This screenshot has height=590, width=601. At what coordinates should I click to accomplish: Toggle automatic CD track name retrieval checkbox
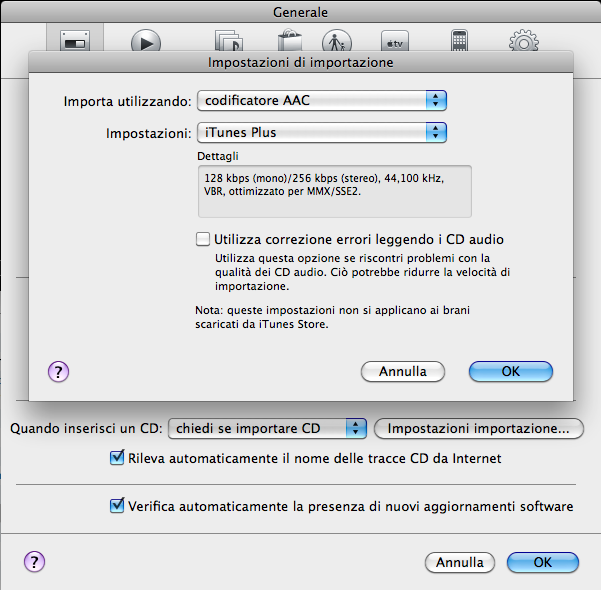[117, 458]
